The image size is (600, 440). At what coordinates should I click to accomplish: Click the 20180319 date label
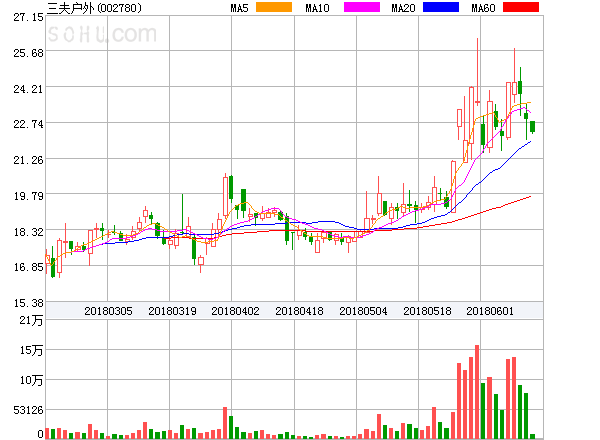pyautogui.click(x=172, y=311)
